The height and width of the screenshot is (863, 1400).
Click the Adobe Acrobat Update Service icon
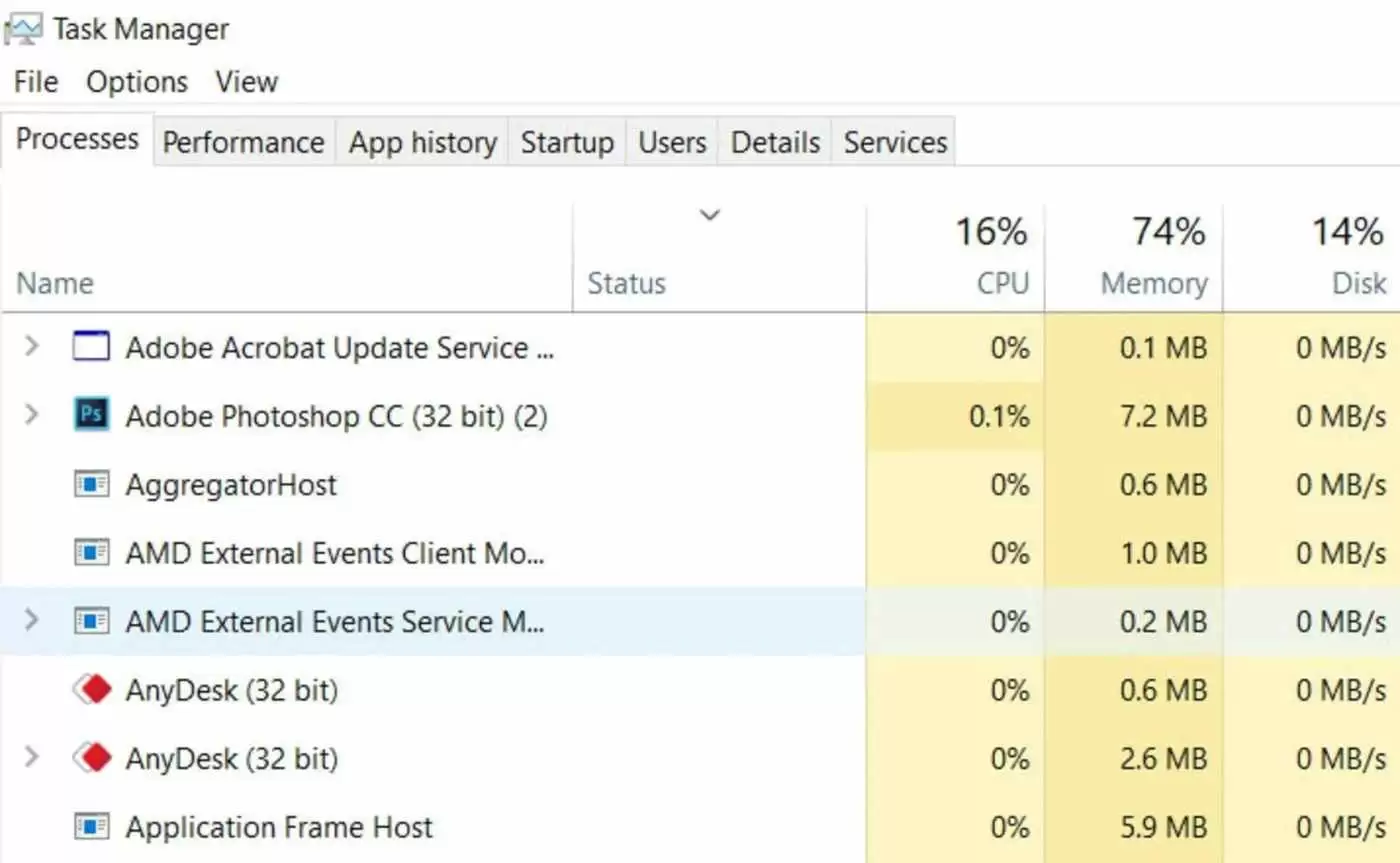click(91, 348)
